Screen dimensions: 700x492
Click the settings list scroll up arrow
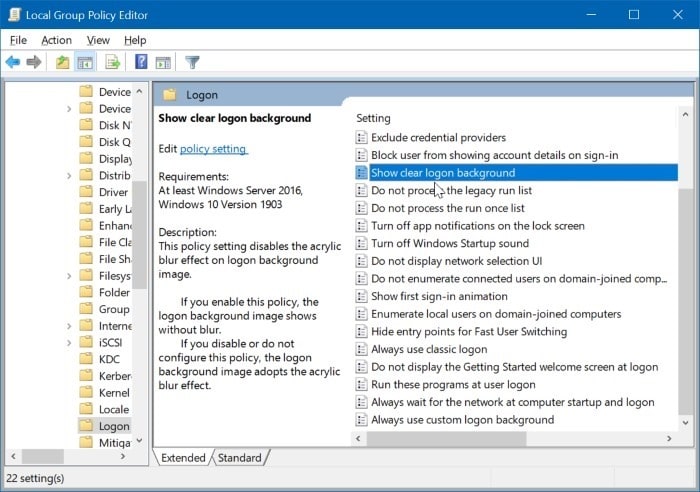[685, 115]
